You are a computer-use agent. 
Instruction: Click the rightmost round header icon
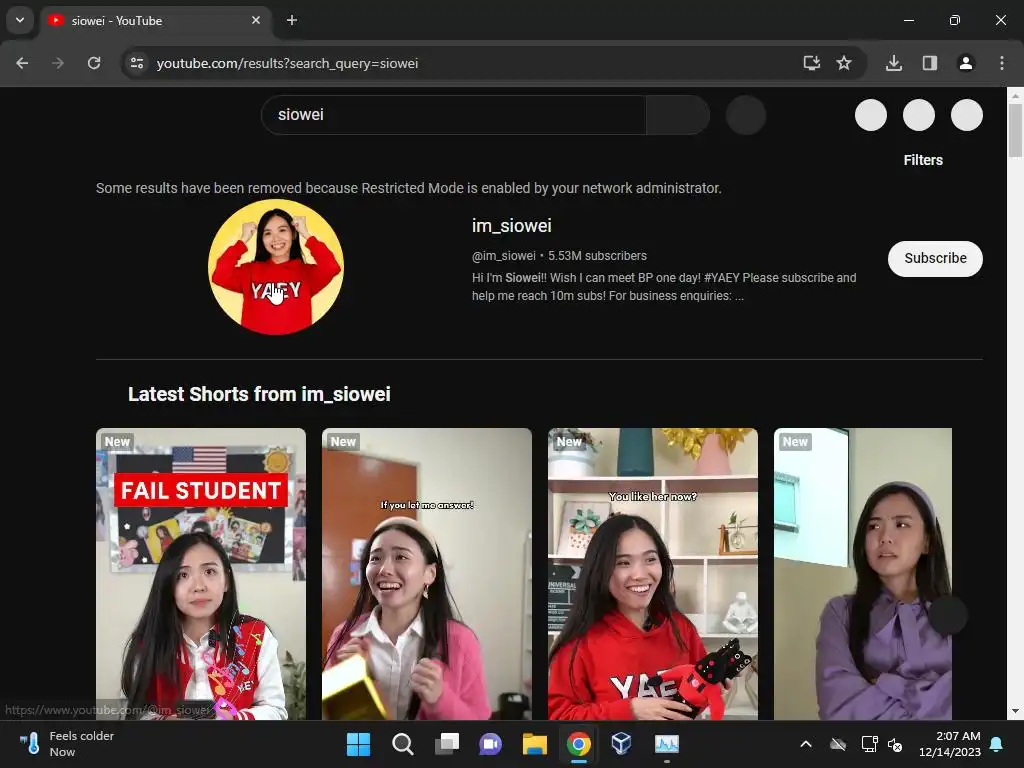(967, 116)
